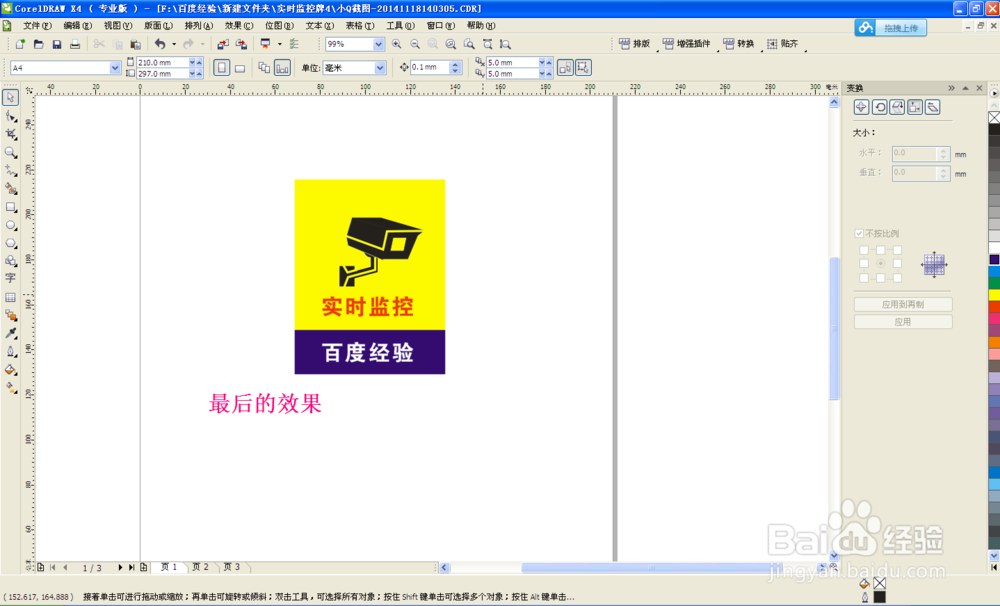
Task: Open the Rotate panel in Transform docker
Action: pos(880,107)
